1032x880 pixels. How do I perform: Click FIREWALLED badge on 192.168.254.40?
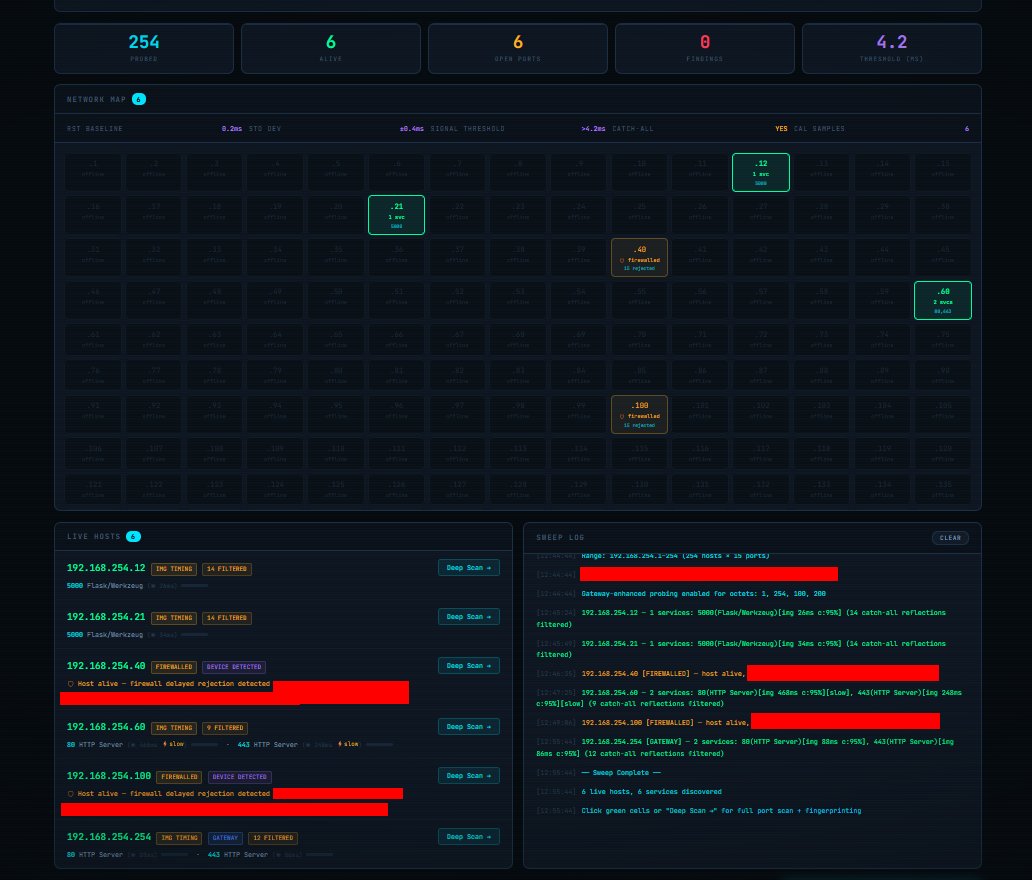(x=174, y=667)
